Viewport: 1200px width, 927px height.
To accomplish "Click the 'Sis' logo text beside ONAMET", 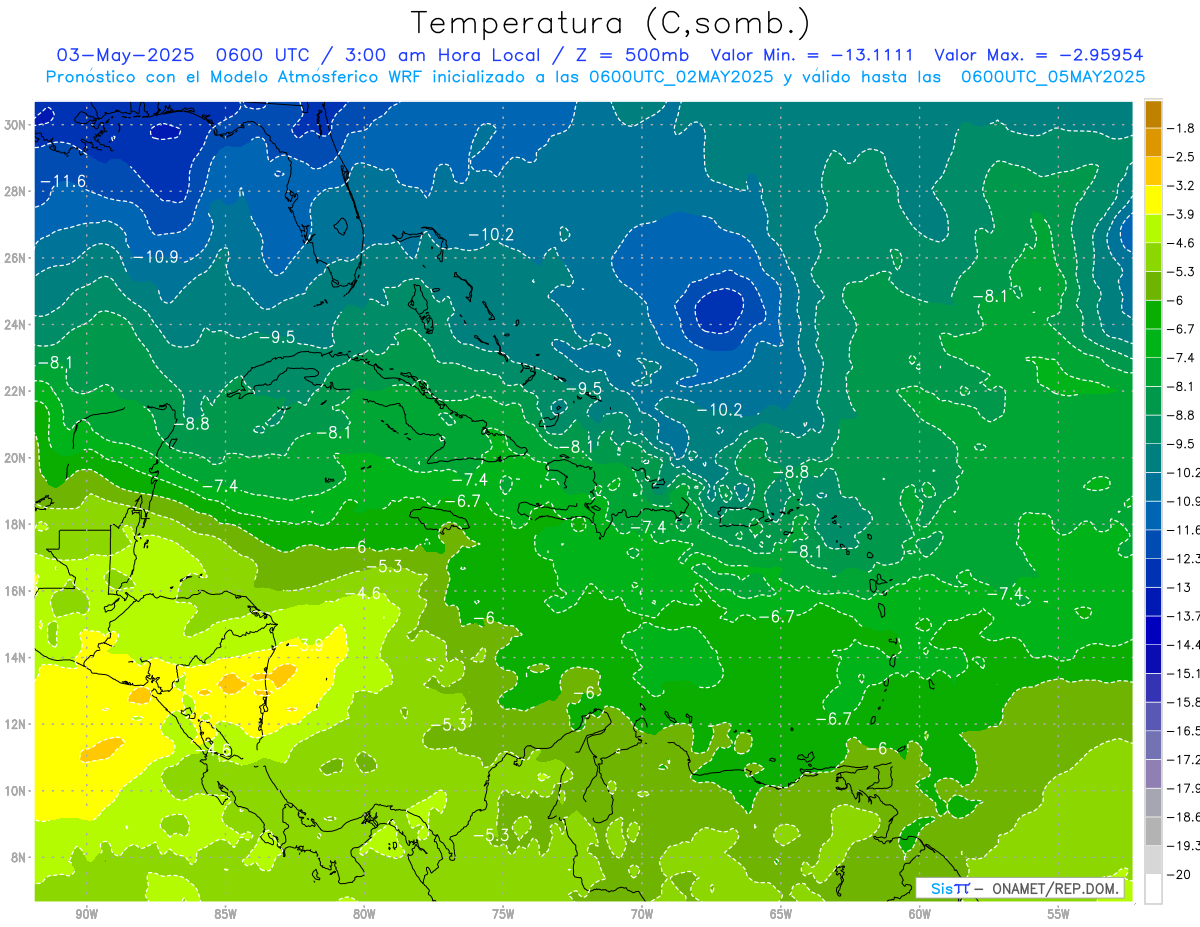I will coord(943,888).
